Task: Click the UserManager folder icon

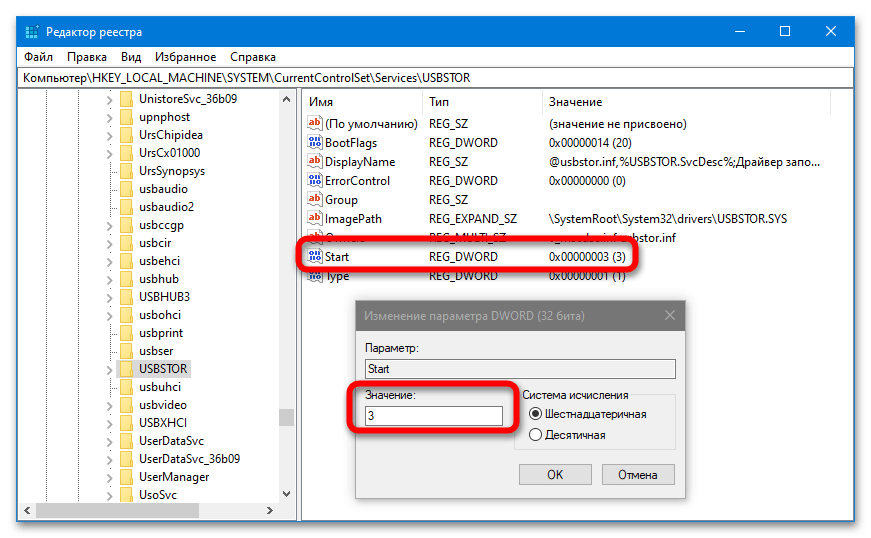Action: [x=126, y=477]
